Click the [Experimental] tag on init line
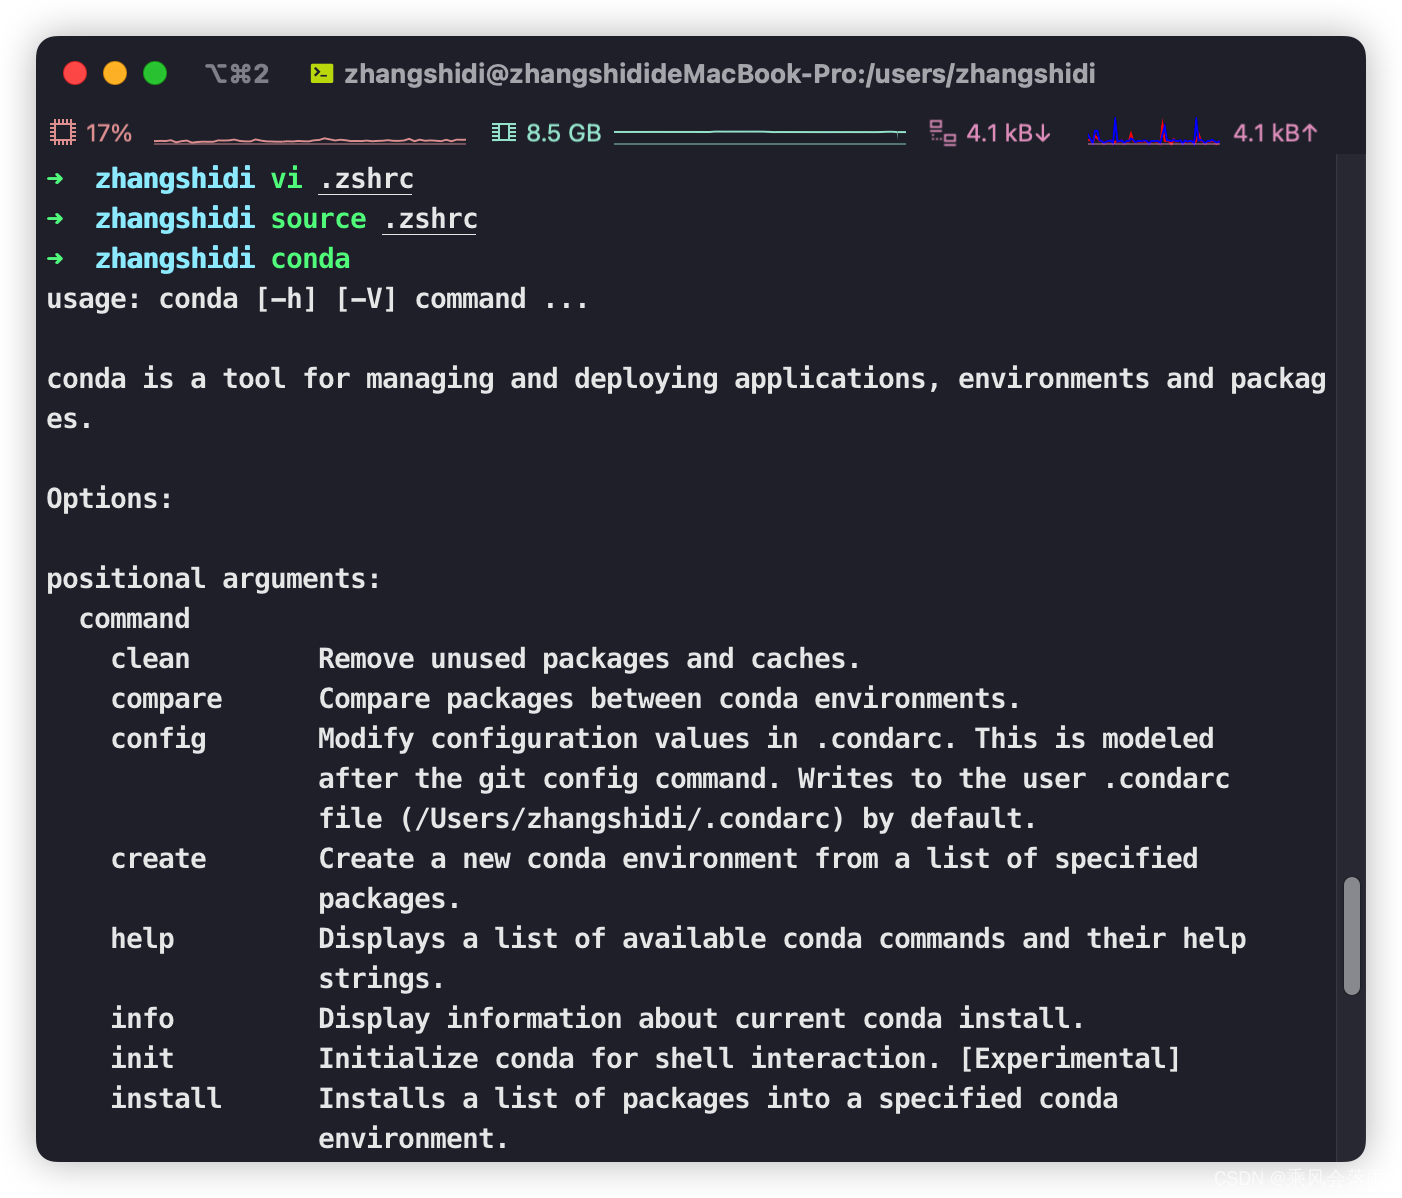The image size is (1402, 1198). pyautogui.click(x=1070, y=1059)
